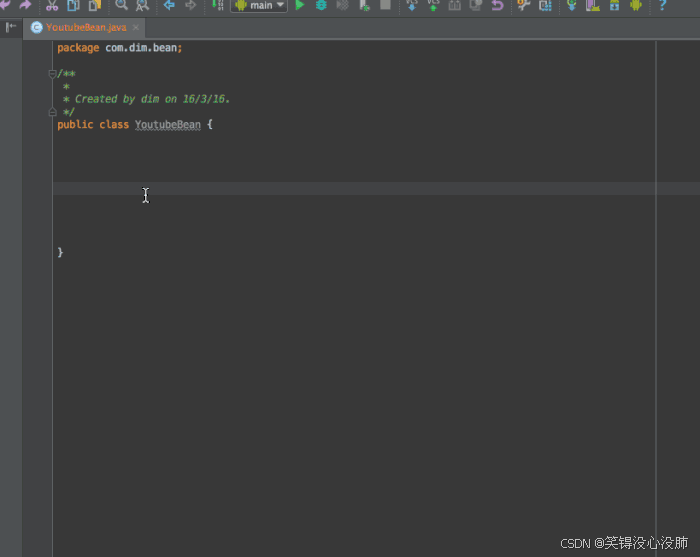Click the Redo arrow icon
The height and width of the screenshot is (557, 700).
click(x=25, y=5)
